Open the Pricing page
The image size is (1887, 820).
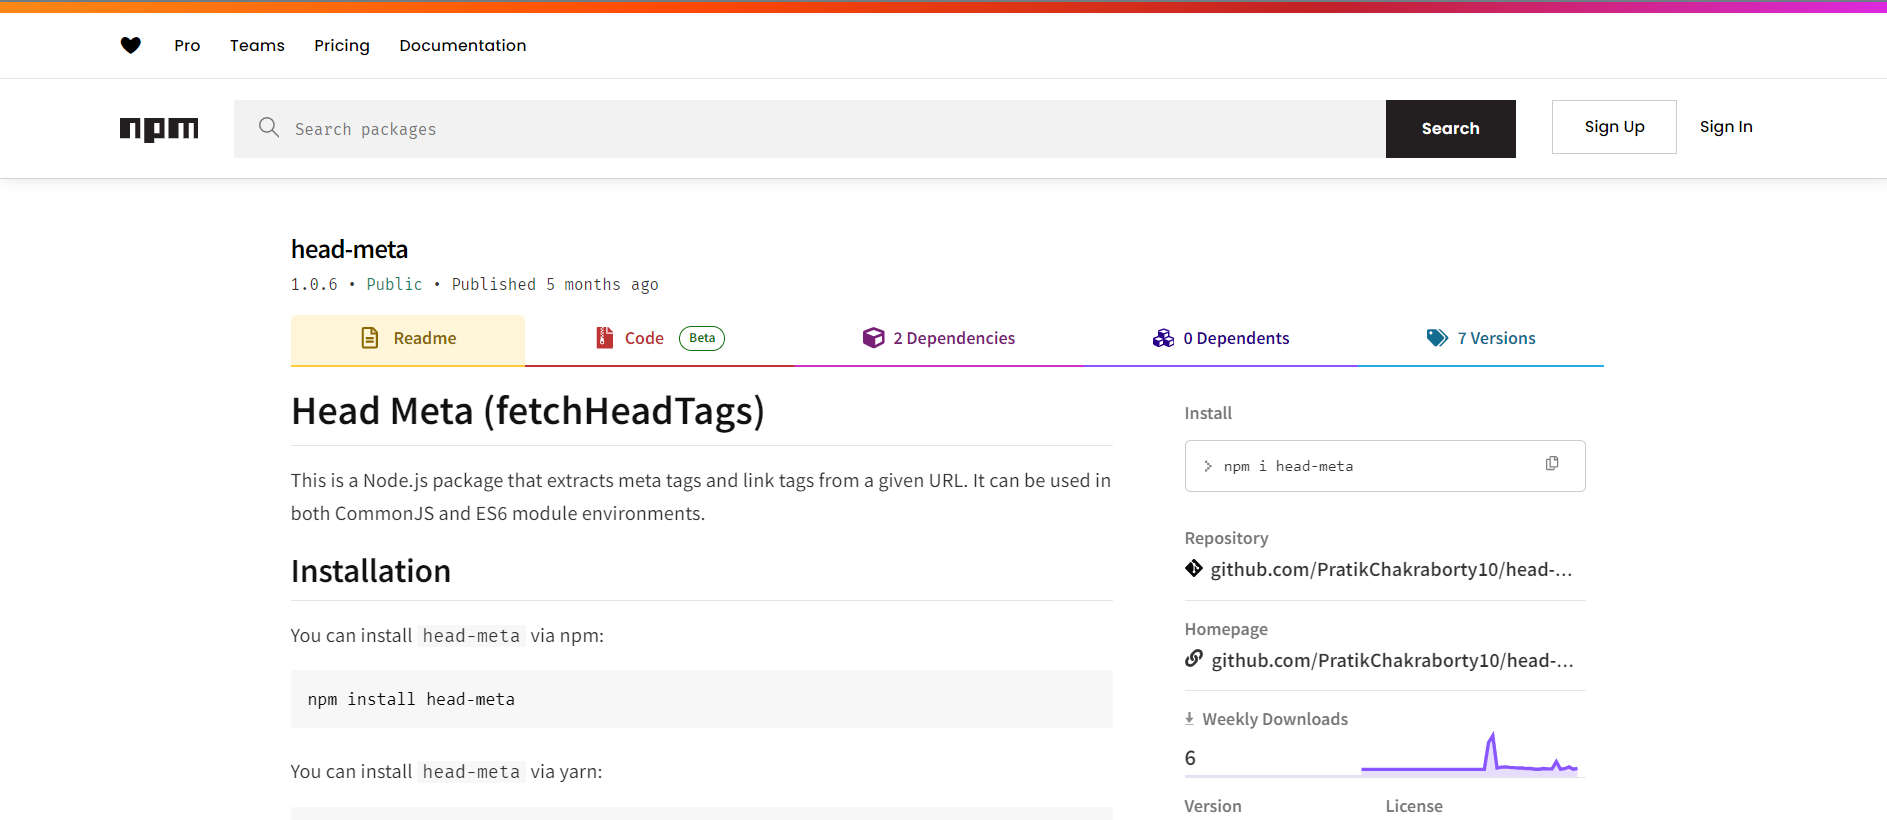pos(342,45)
